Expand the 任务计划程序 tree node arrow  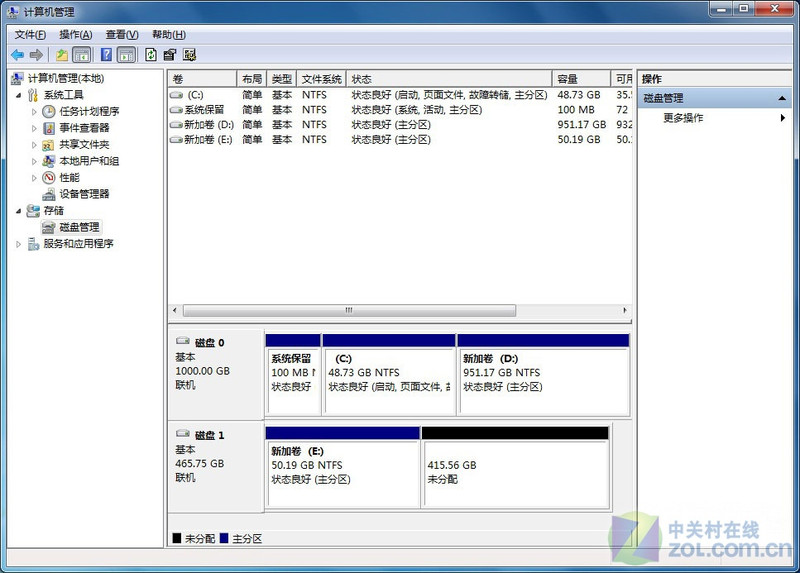coord(34,112)
